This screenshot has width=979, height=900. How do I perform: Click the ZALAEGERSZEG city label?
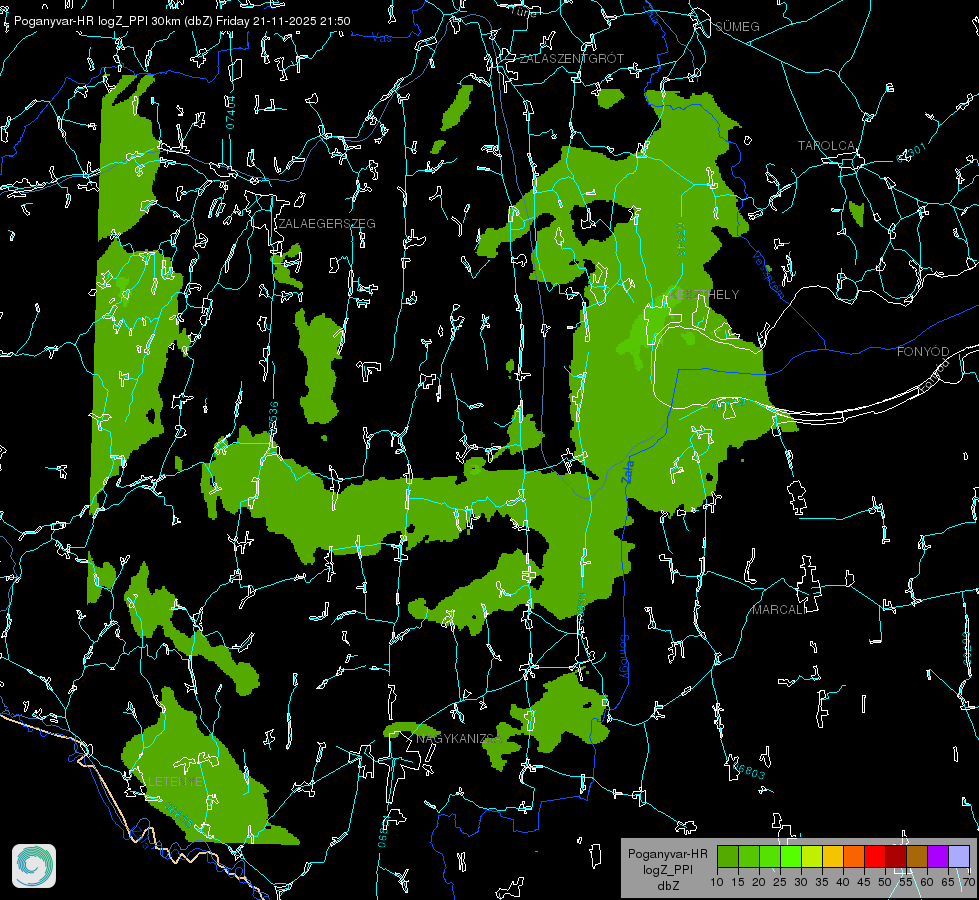[x=327, y=224]
